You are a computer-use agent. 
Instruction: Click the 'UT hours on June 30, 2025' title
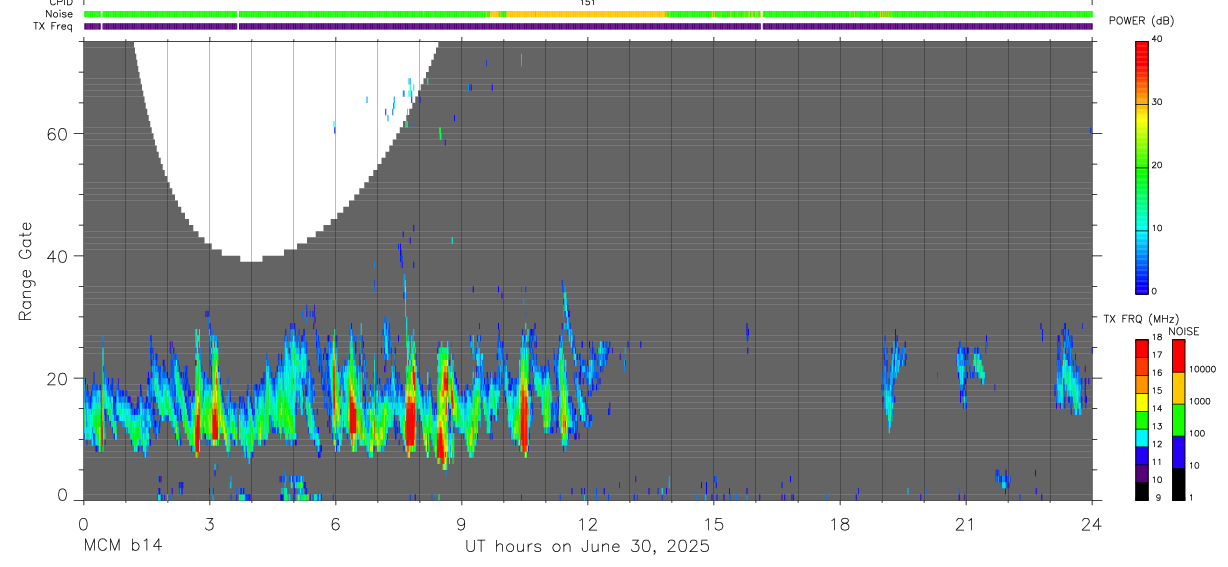587,547
